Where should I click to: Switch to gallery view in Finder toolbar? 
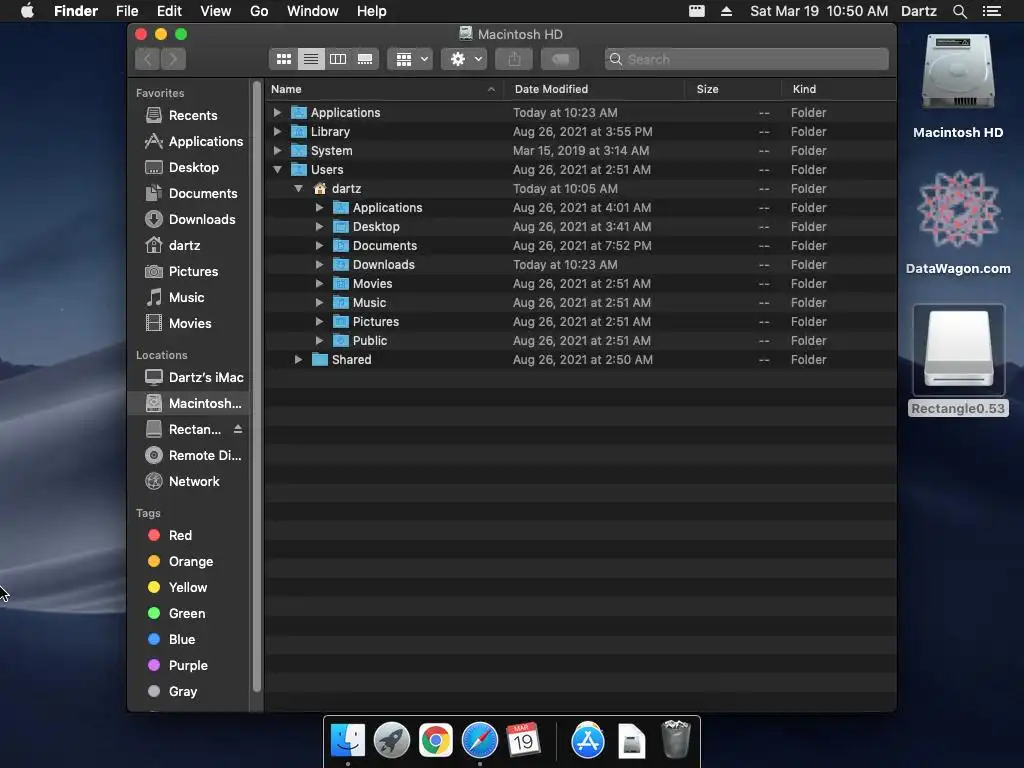(x=365, y=59)
